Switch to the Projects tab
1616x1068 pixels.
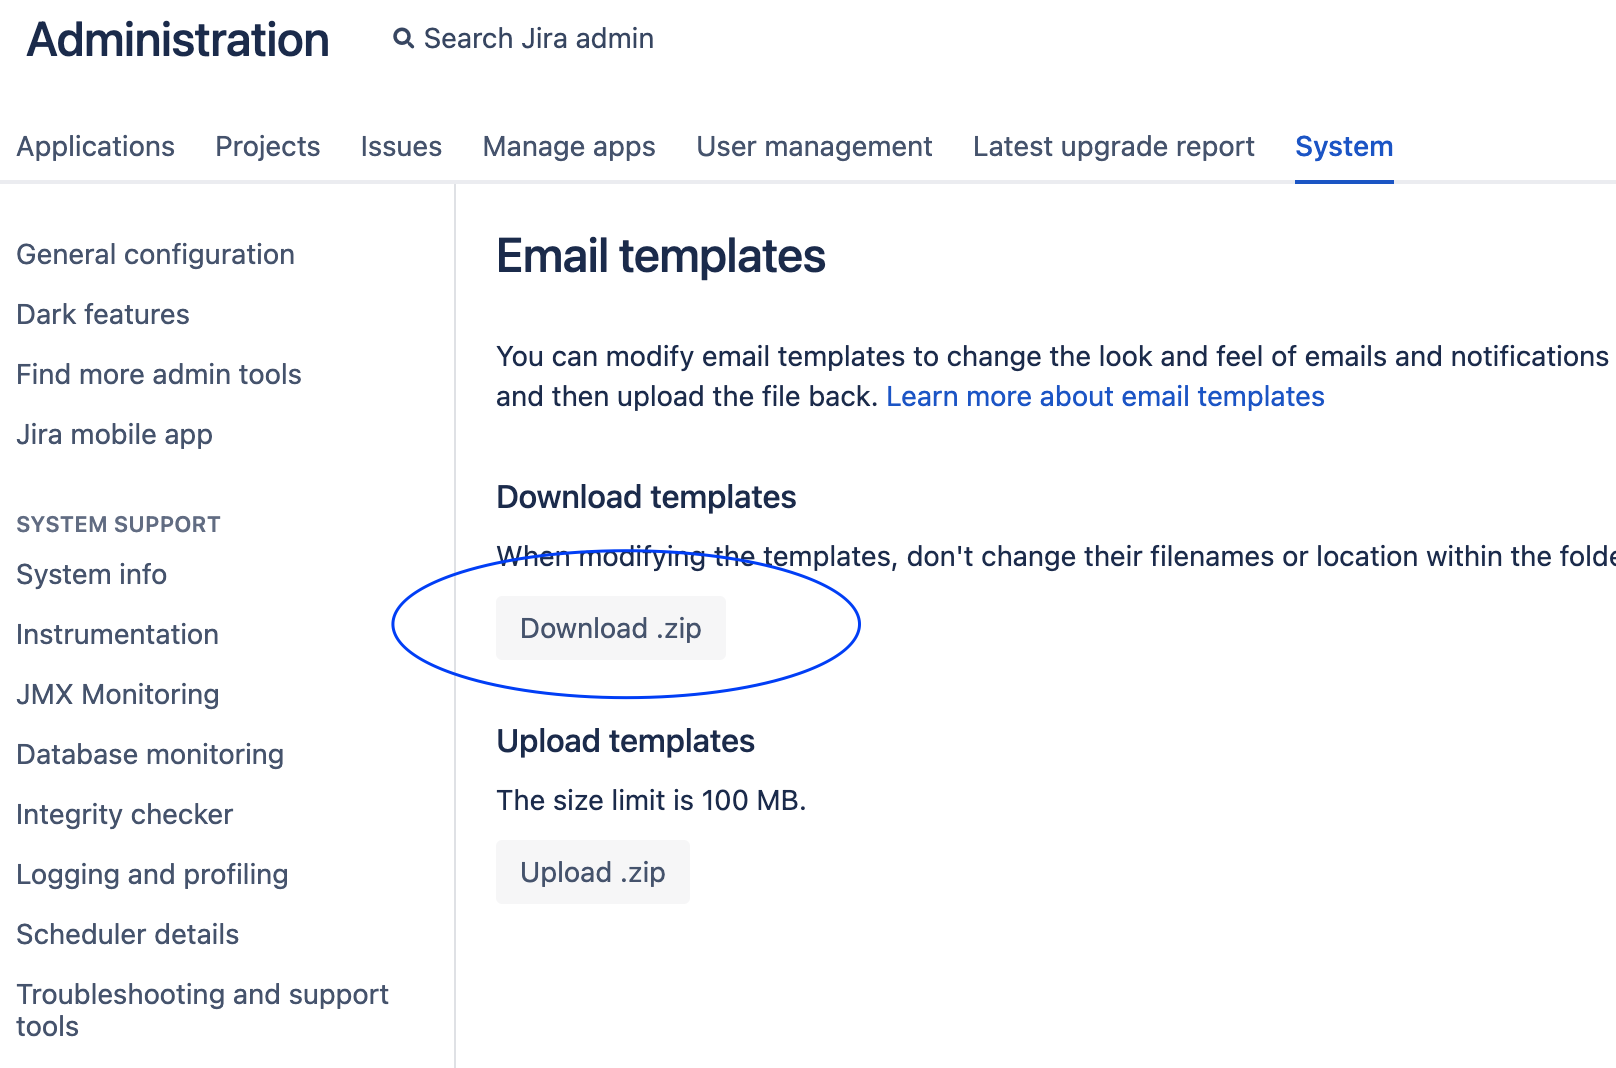[x=268, y=146]
